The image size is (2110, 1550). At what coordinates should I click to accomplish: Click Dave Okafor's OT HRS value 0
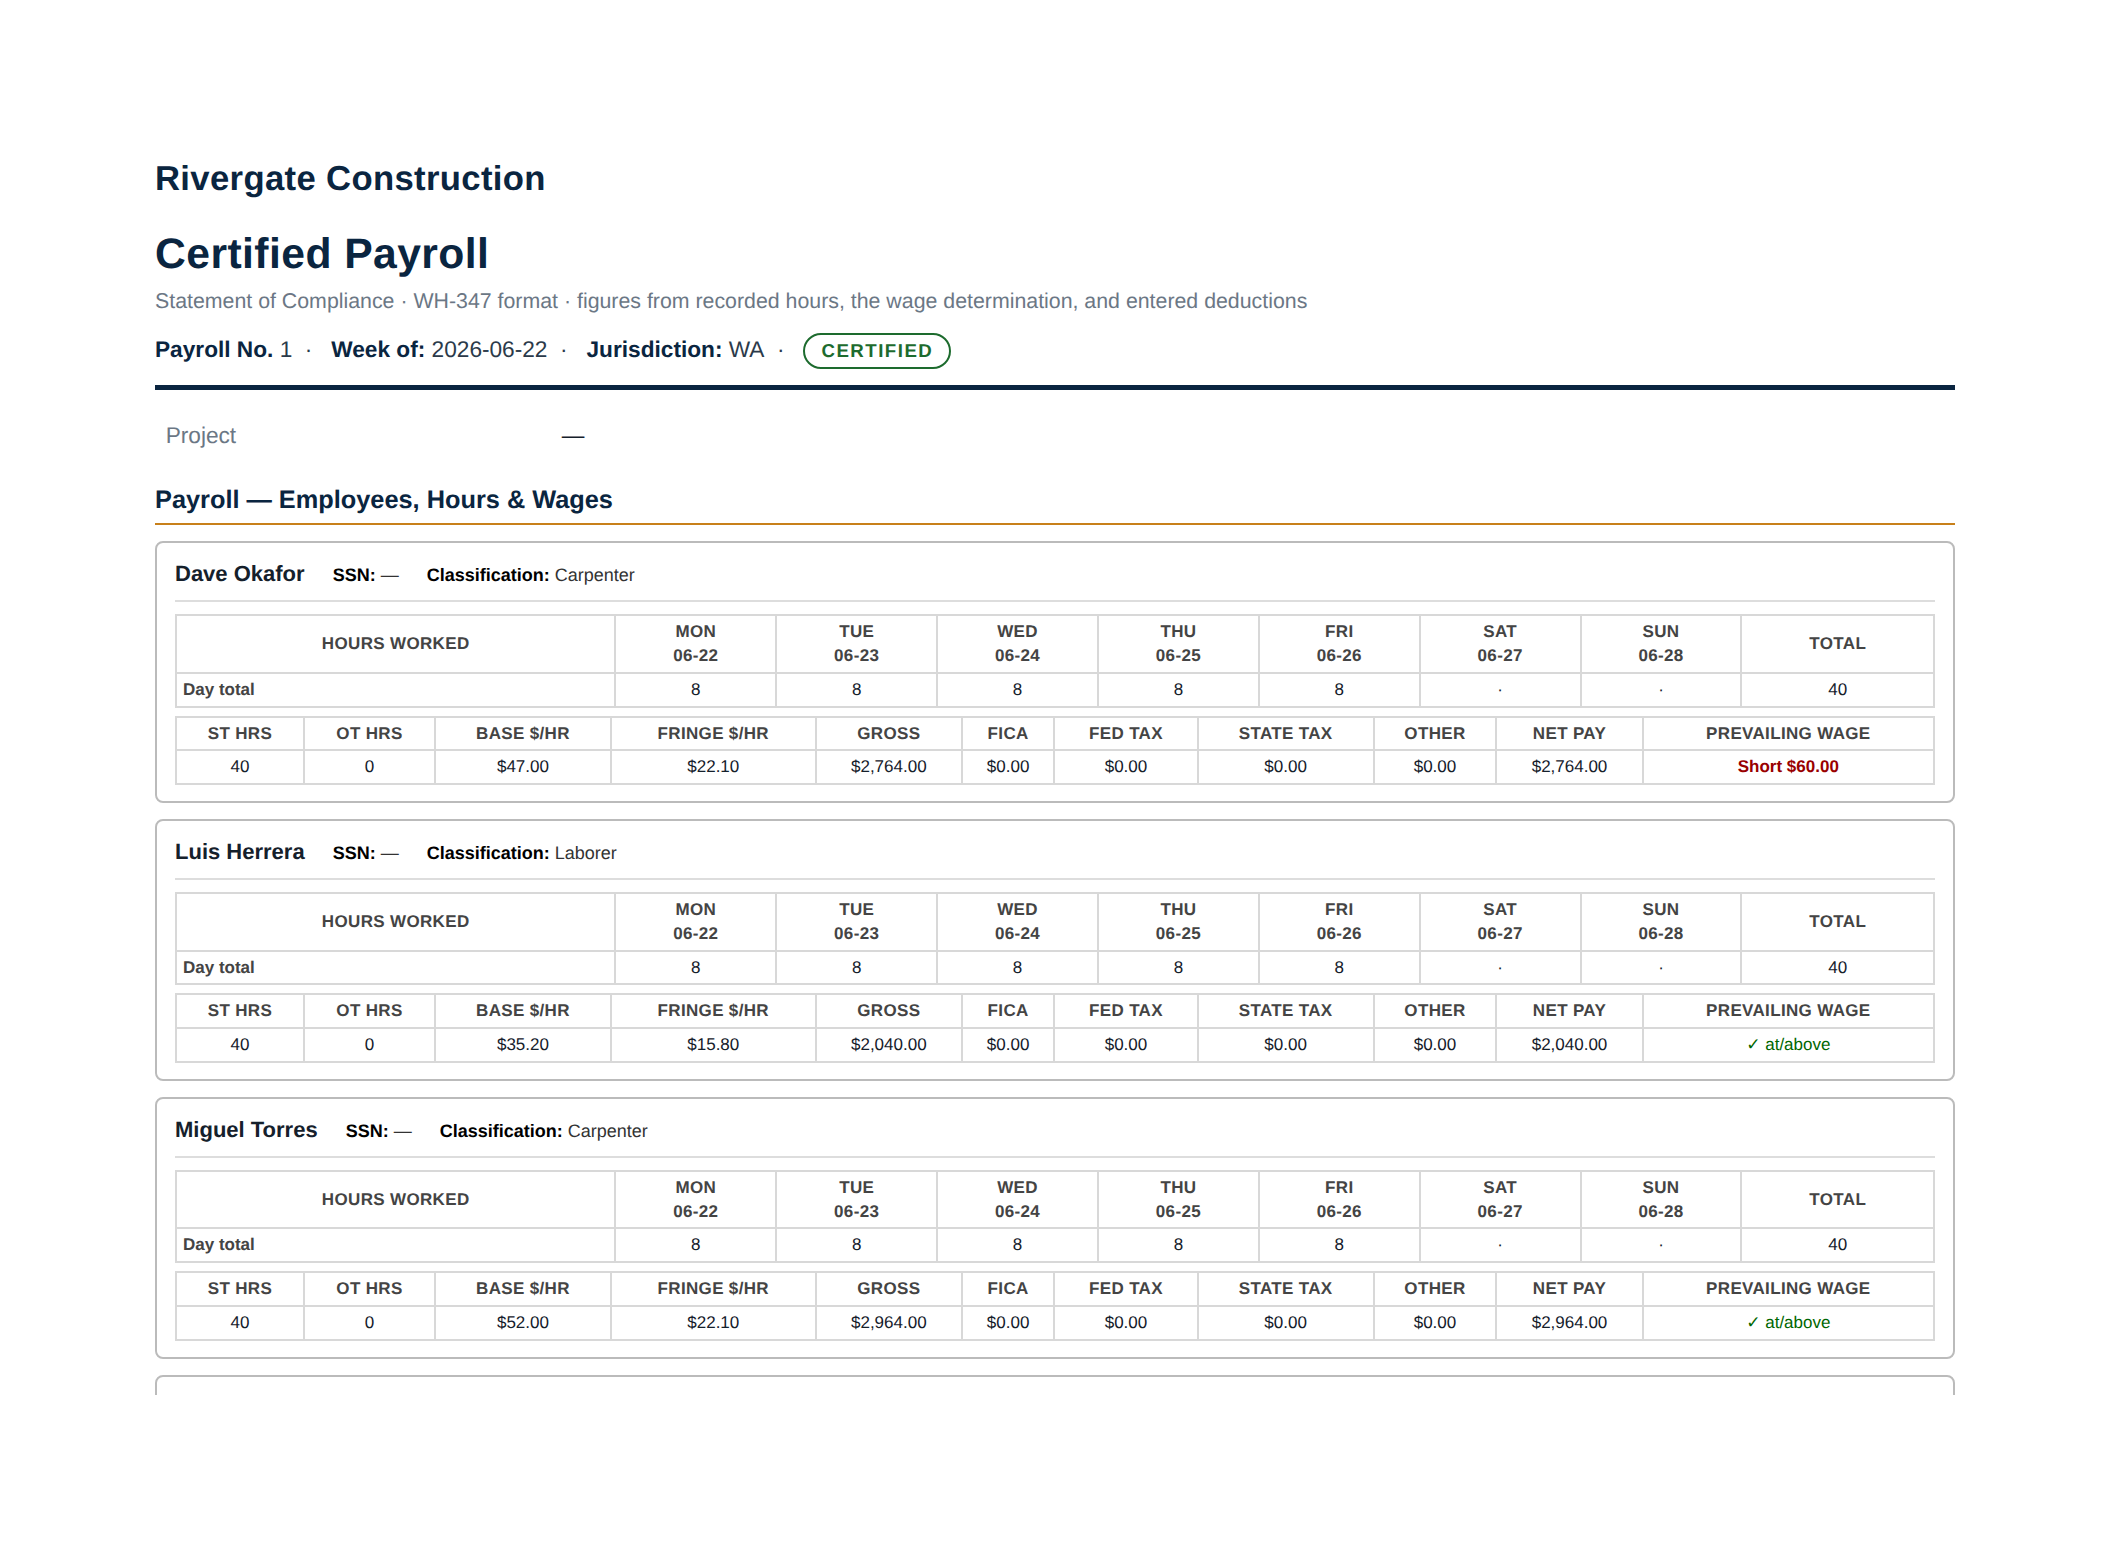369,767
